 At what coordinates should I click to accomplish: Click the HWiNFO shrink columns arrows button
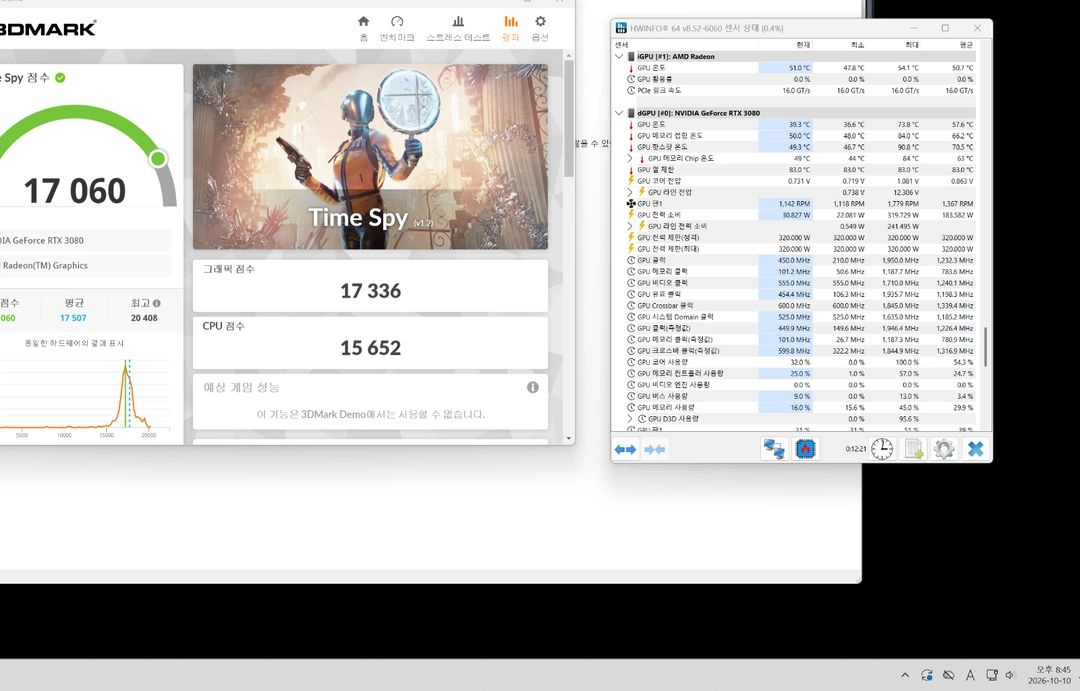654,449
